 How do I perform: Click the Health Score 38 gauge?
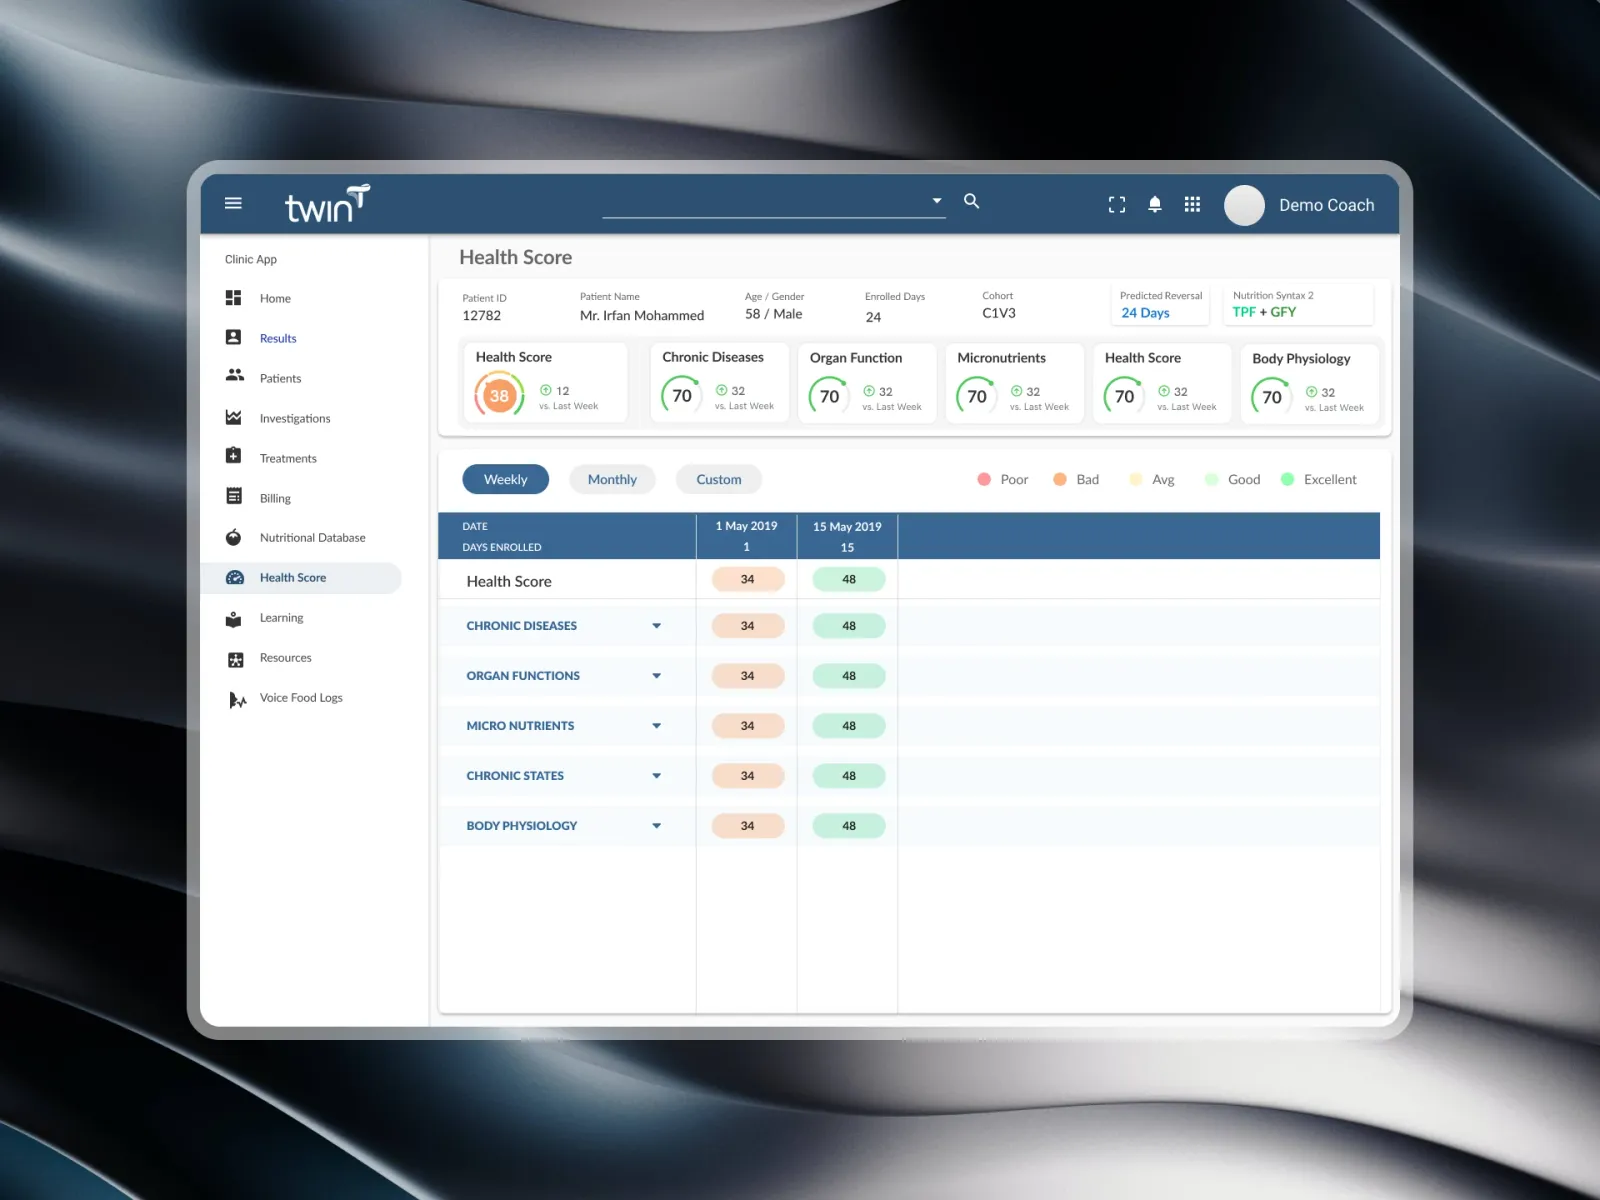(x=499, y=395)
